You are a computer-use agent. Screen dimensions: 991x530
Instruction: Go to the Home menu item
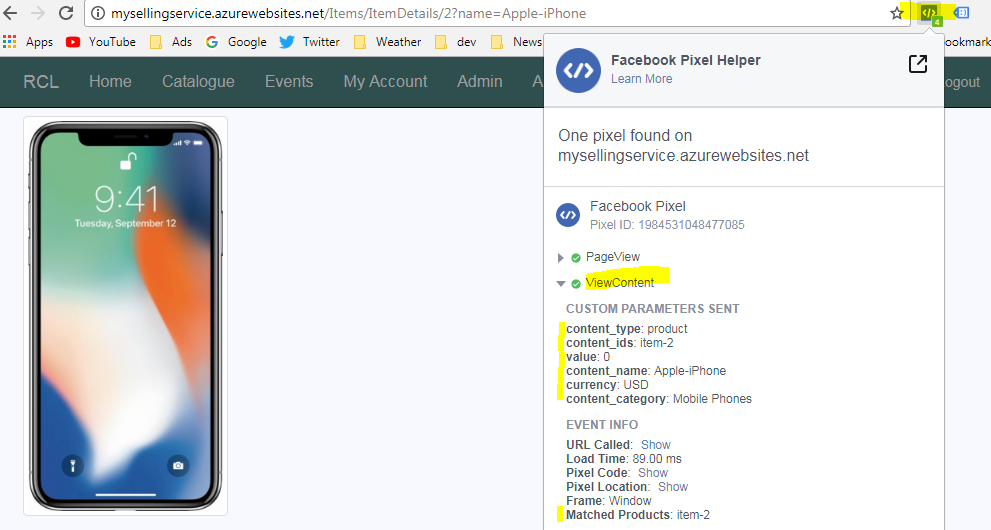tap(111, 81)
